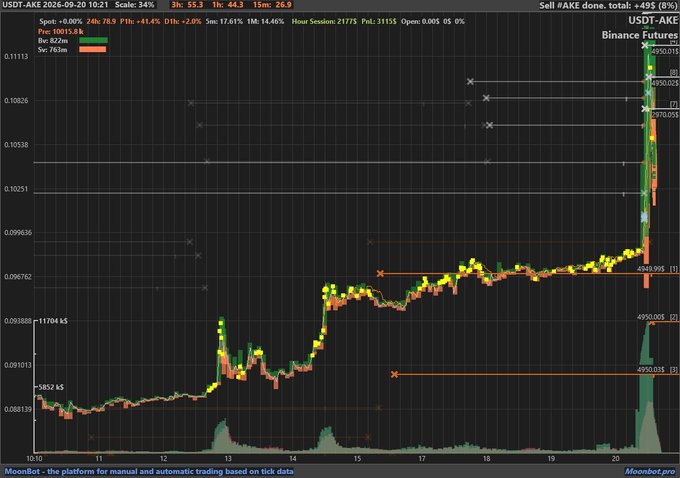Click the PnL: 3115$ value

tap(379, 21)
